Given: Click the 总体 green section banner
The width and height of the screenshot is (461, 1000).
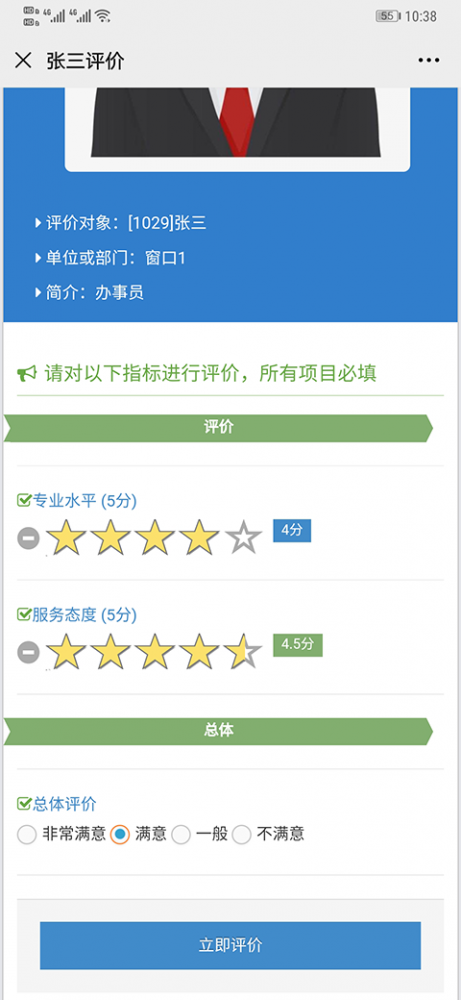Looking at the screenshot, I should tap(218, 731).
